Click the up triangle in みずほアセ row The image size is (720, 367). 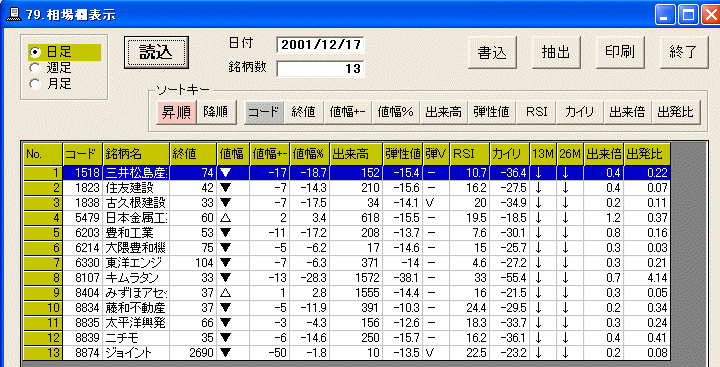tap(225, 293)
